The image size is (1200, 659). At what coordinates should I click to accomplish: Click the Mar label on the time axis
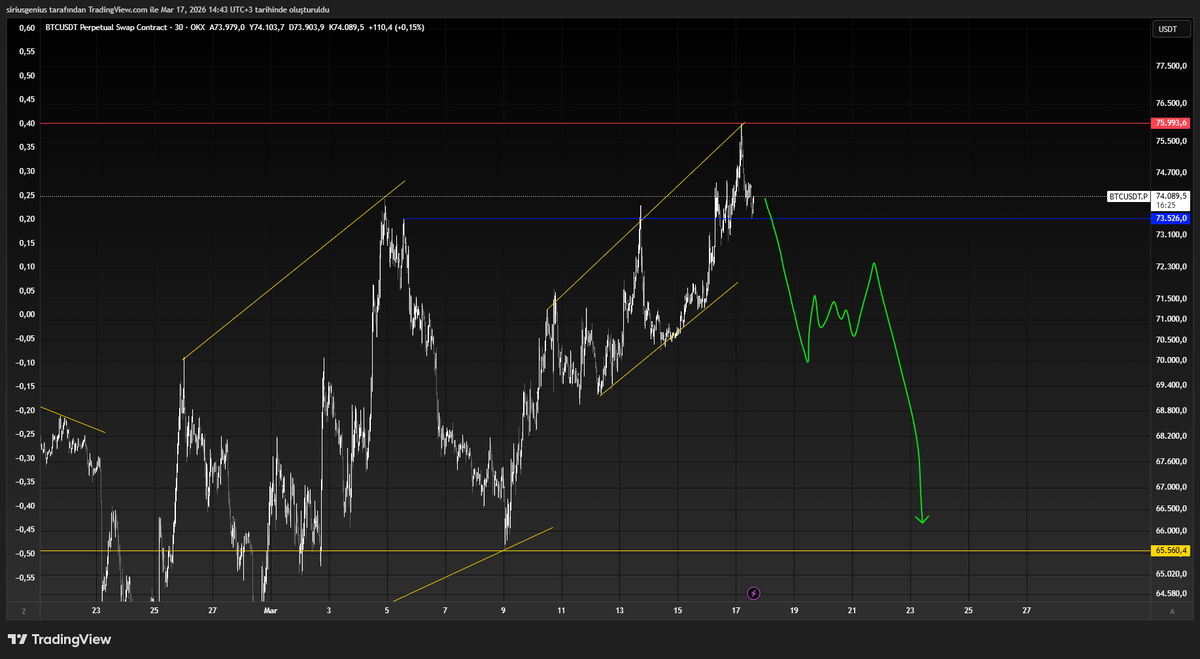click(x=270, y=609)
